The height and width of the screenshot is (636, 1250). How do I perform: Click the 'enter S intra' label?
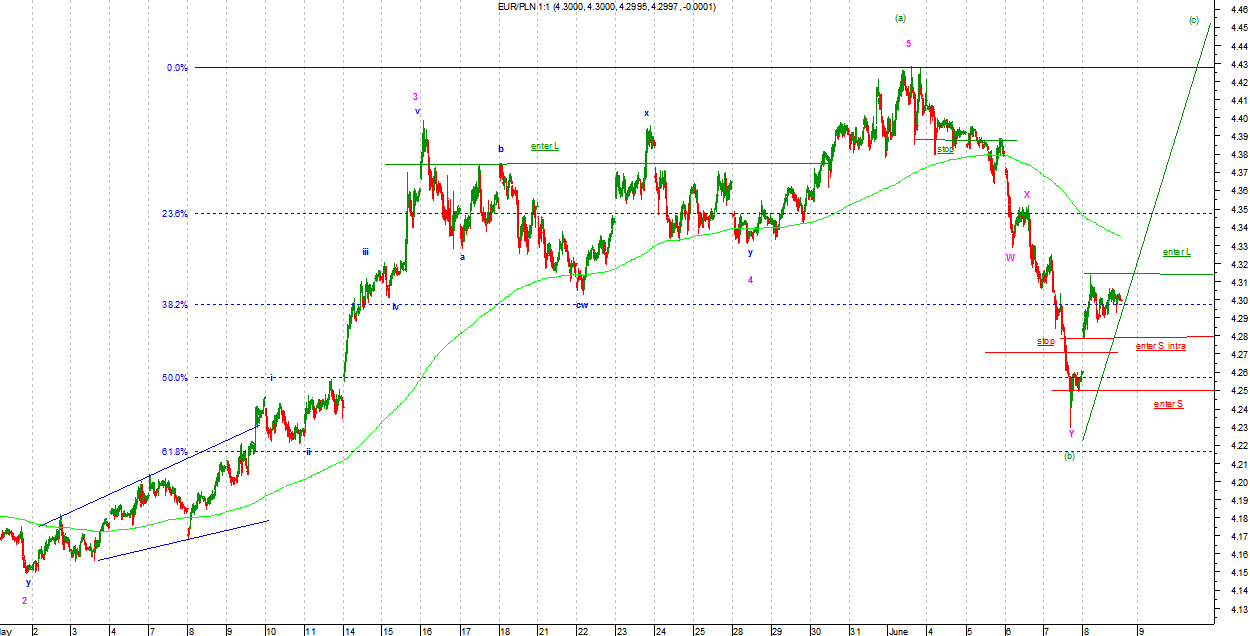tap(1161, 346)
